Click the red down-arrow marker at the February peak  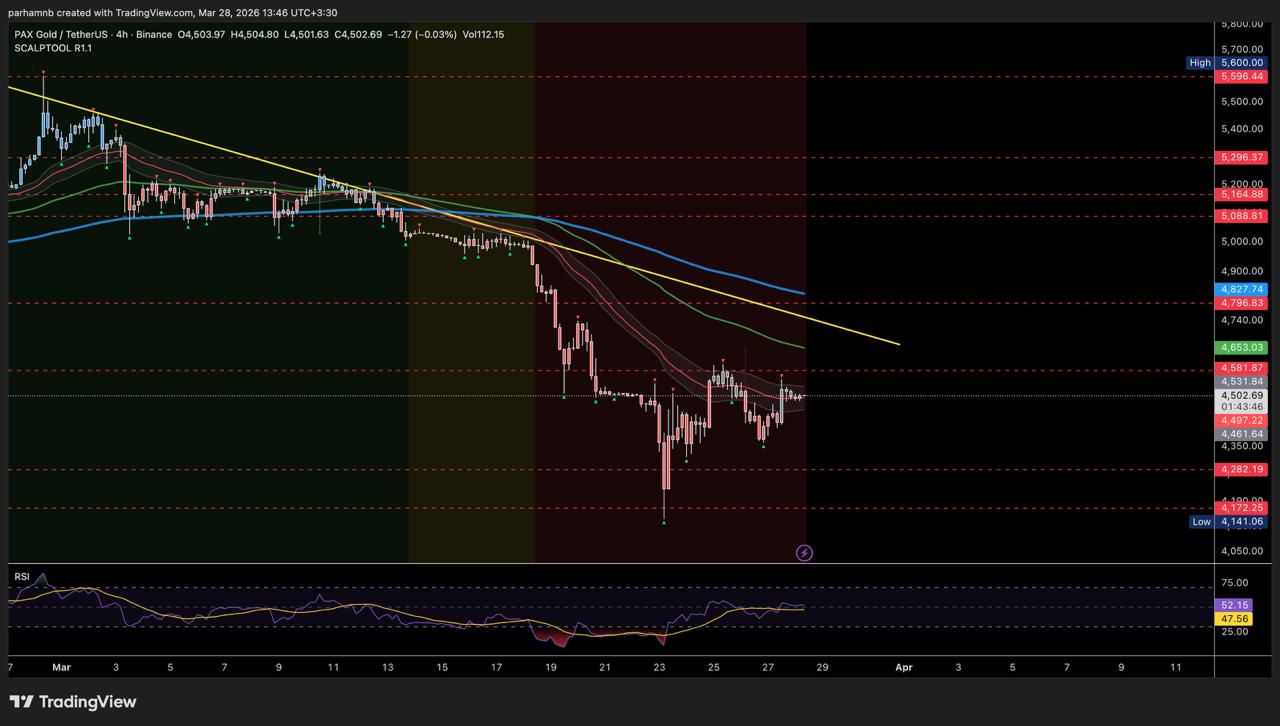click(43, 73)
